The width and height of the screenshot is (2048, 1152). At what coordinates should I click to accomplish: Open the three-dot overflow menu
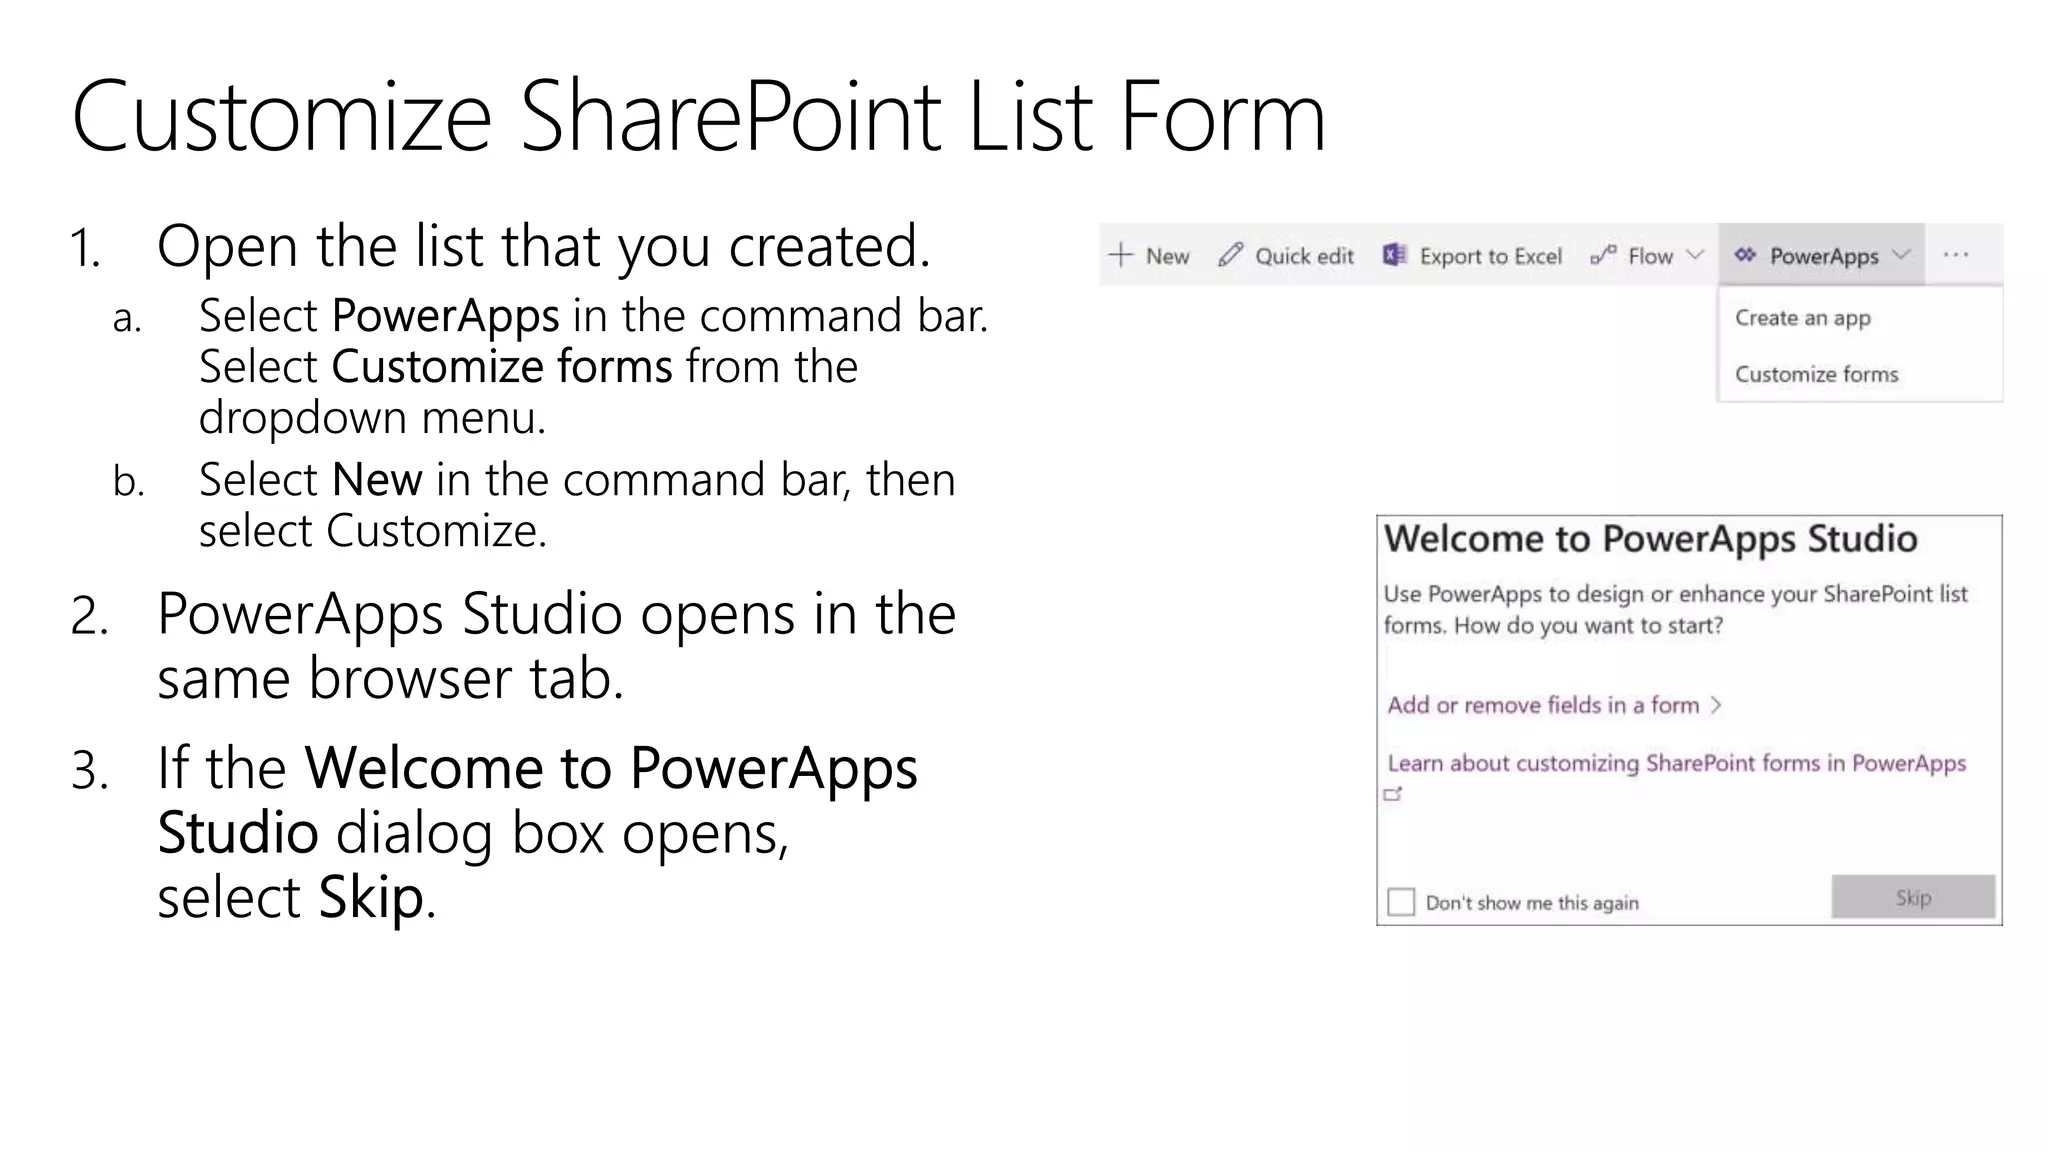(1956, 256)
